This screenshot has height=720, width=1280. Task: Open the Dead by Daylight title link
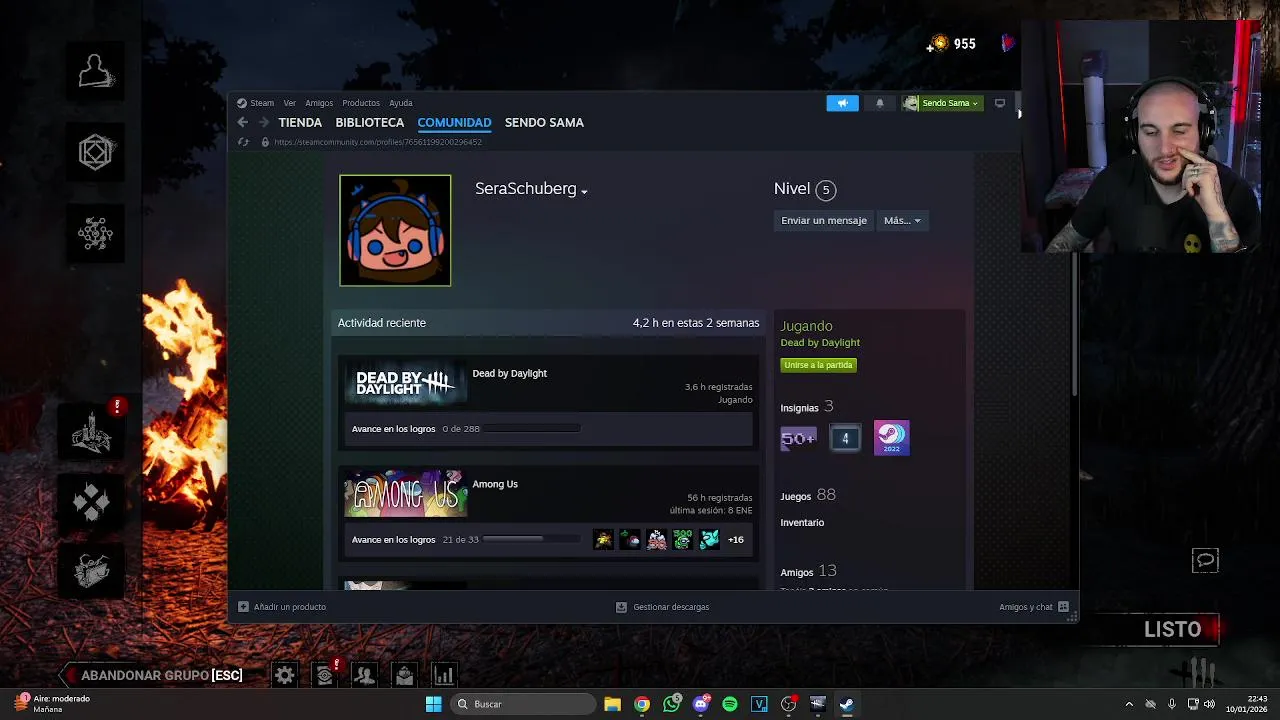[x=509, y=373]
